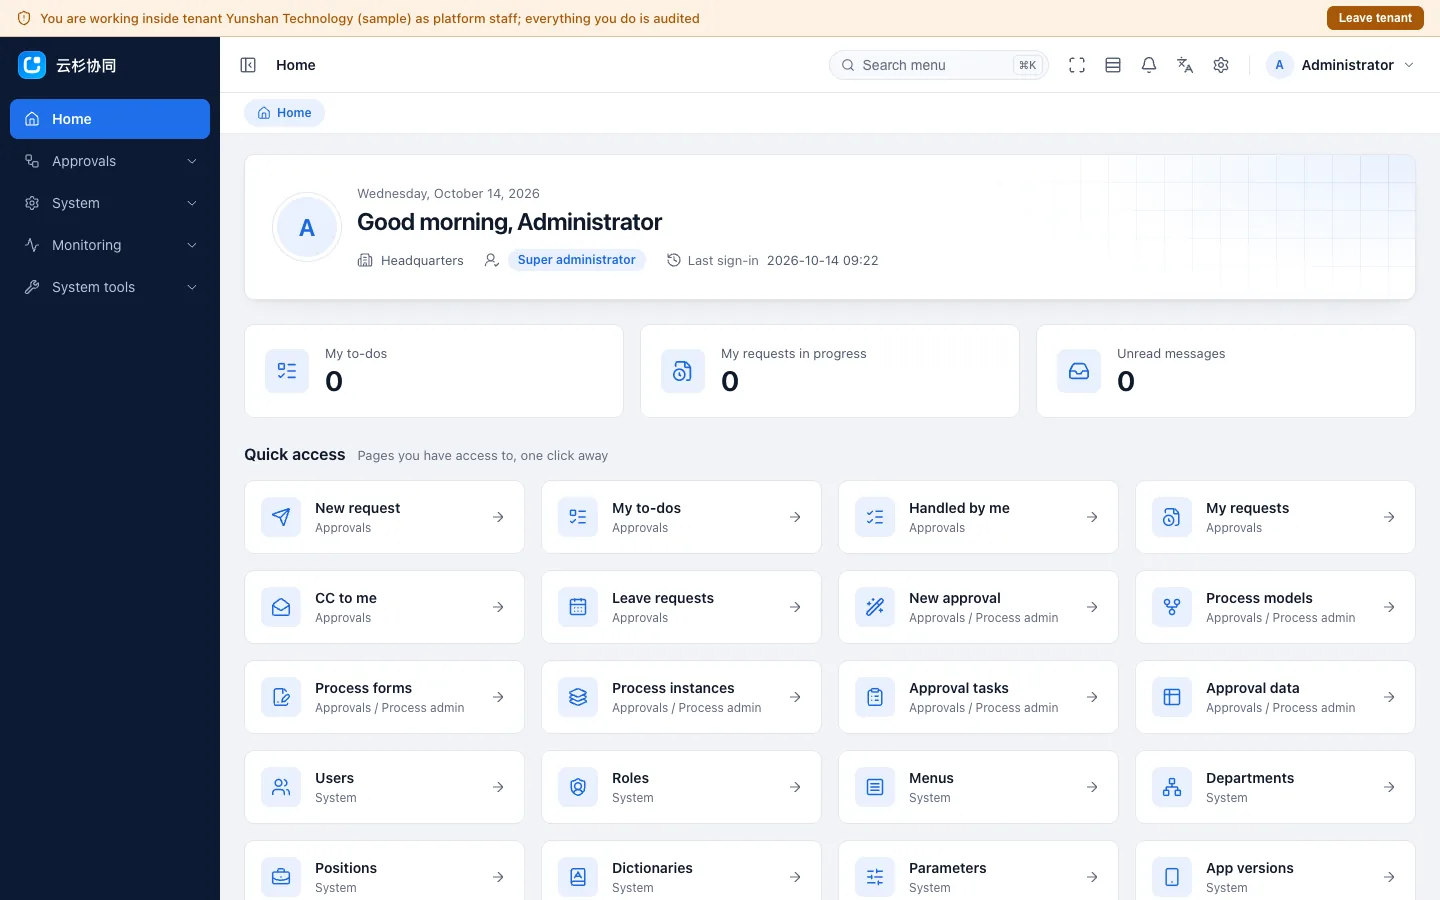The image size is (1440, 900).
Task: Expand the System tools sidebar menu
Action: (110, 287)
